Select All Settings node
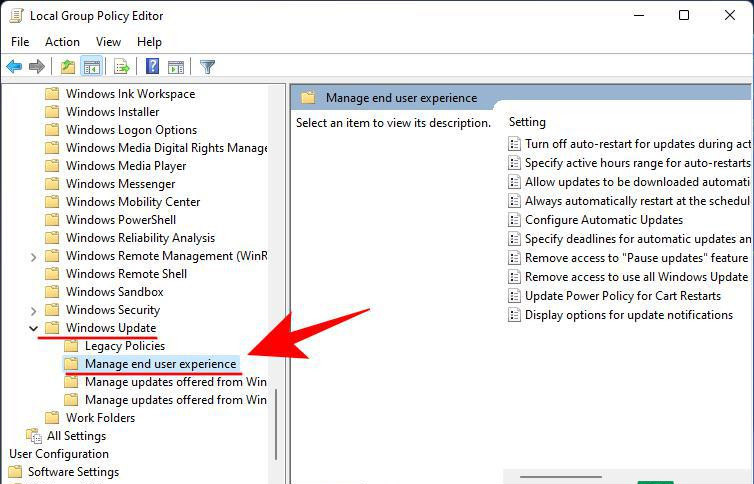Screen dimensions: 754x484 point(76,436)
